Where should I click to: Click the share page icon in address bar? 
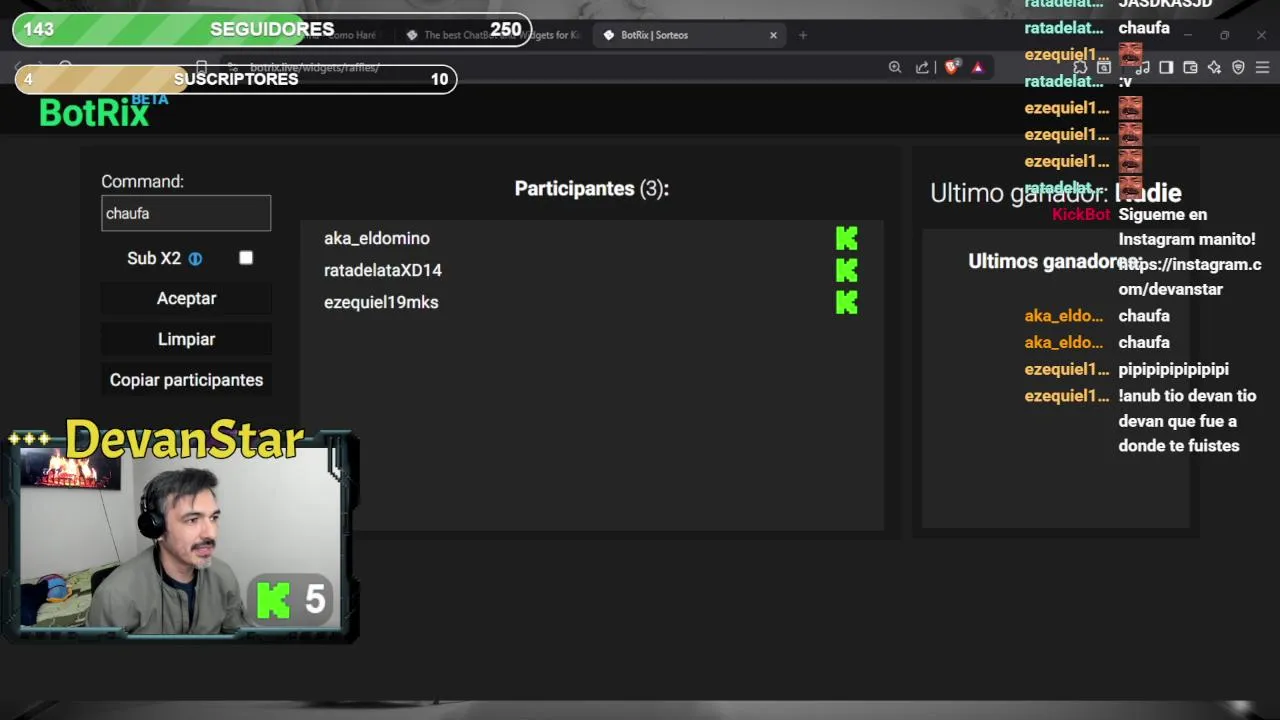pyautogui.click(x=922, y=67)
